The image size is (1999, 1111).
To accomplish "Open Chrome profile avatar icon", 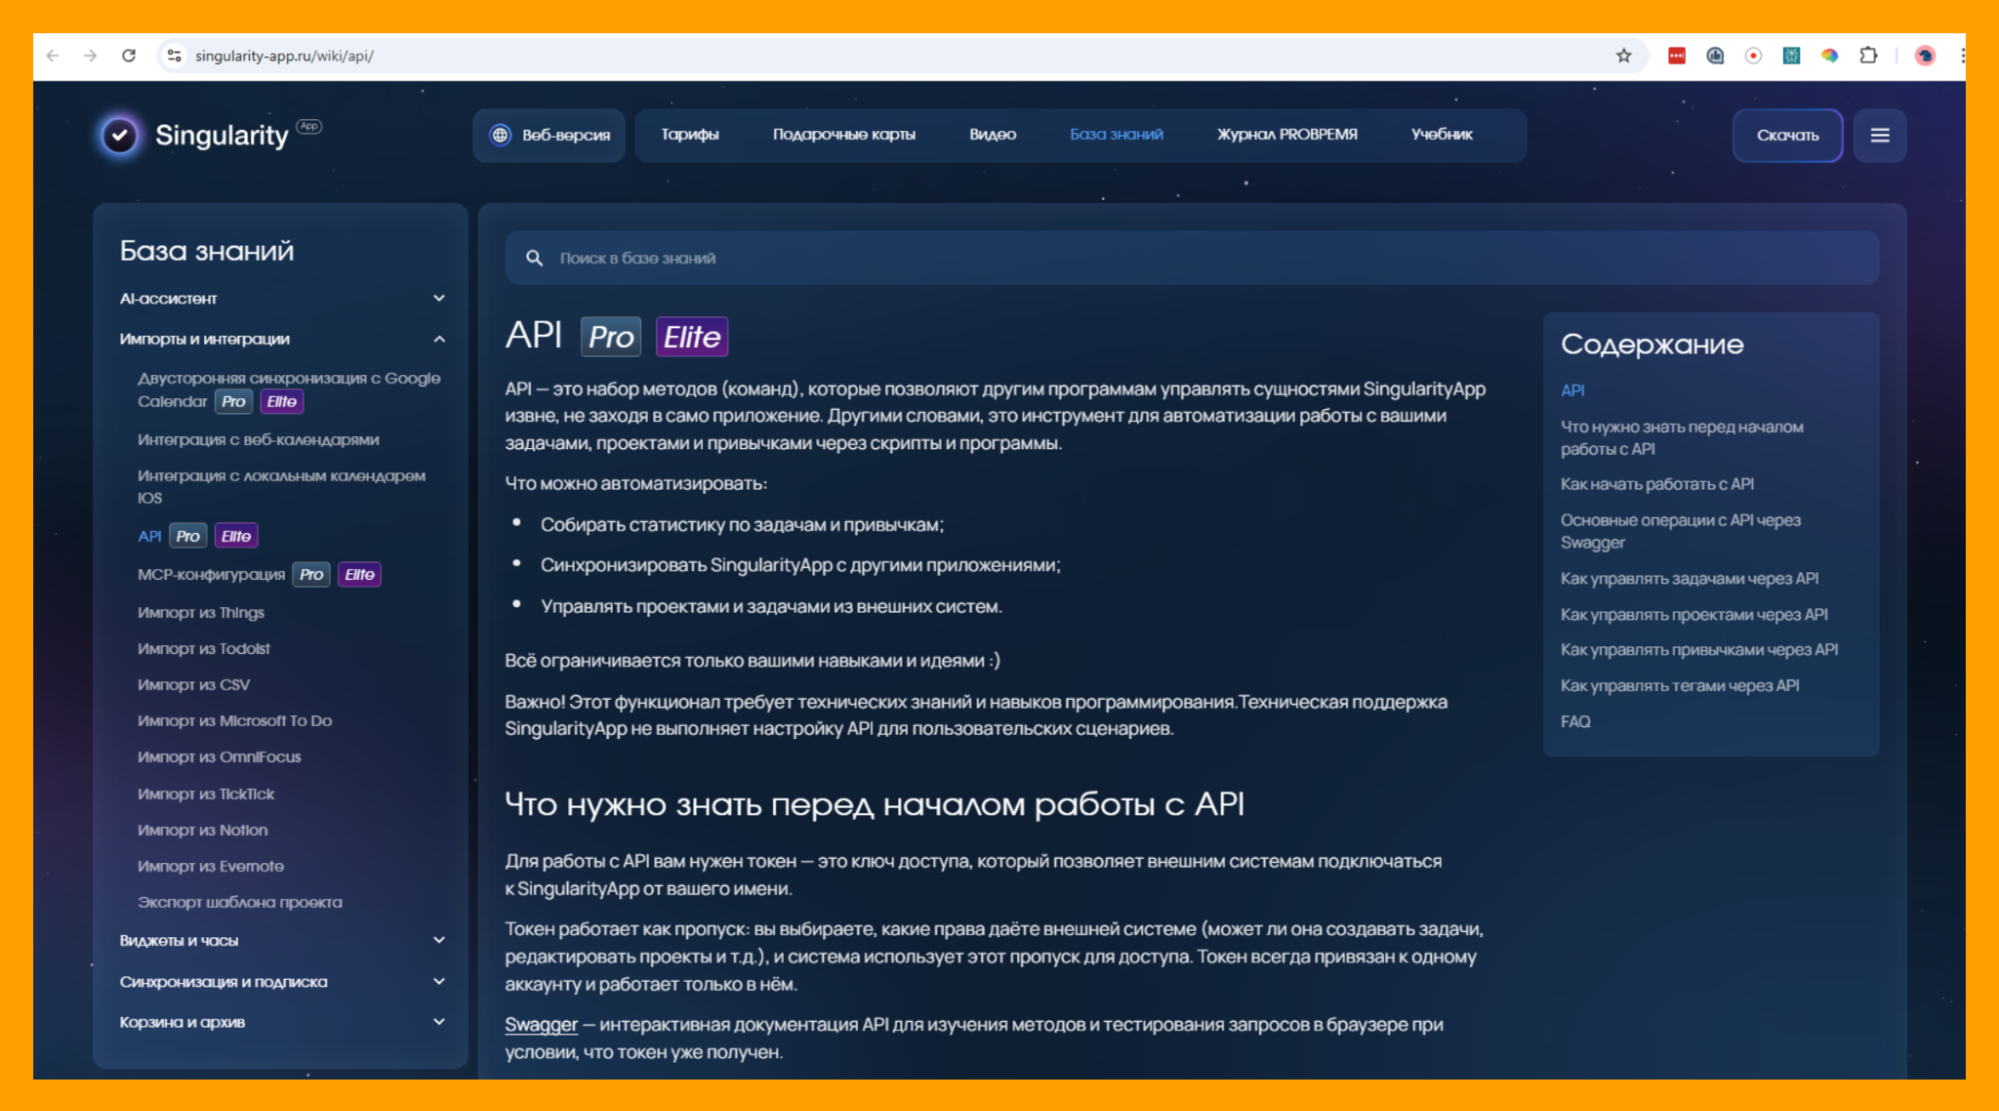I will click(1924, 56).
